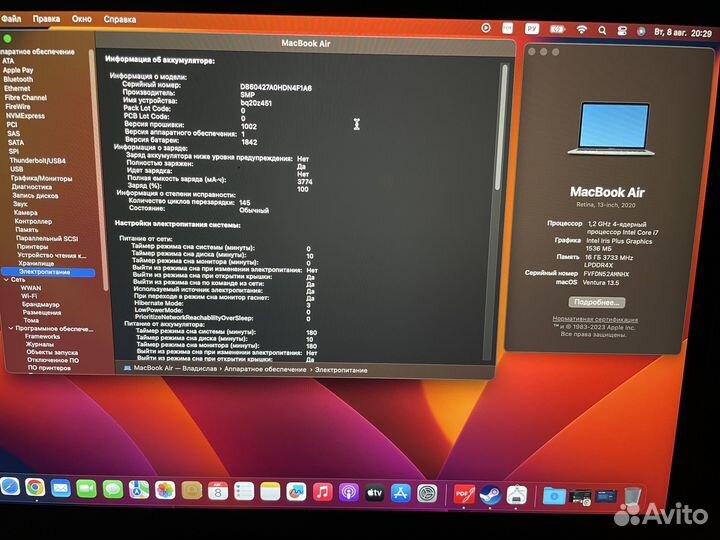Select Камера in hardware sidebar

coord(25,213)
